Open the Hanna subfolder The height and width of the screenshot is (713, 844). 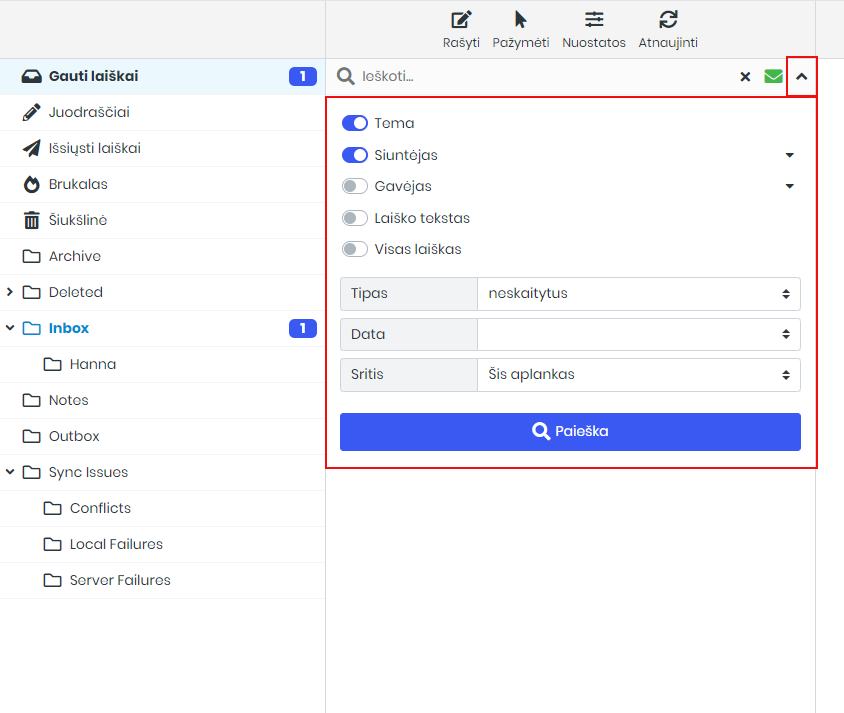coord(161,365)
